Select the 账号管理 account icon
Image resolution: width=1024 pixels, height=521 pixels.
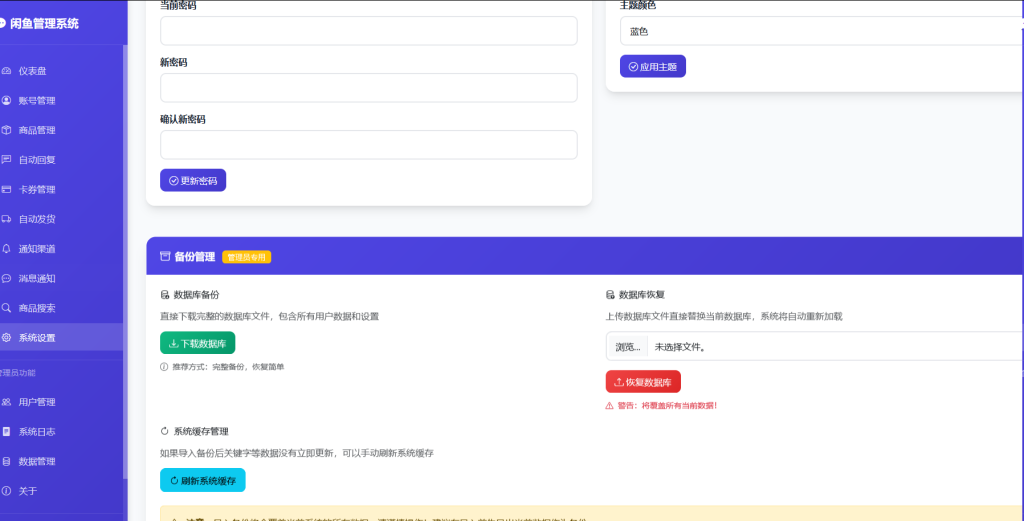coord(7,101)
